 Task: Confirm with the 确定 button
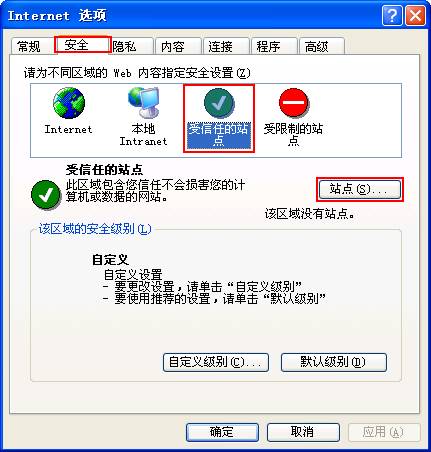click(x=222, y=432)
